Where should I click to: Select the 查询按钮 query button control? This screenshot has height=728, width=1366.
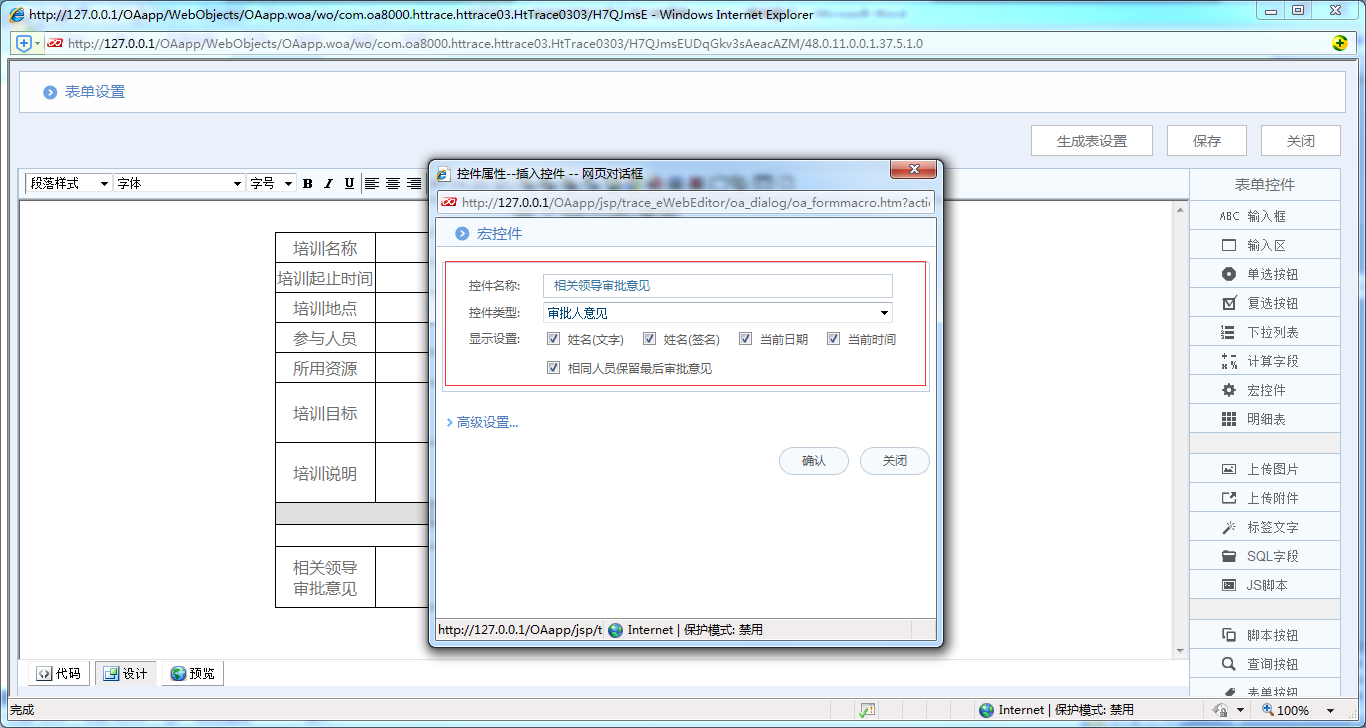coord(1265,663)
